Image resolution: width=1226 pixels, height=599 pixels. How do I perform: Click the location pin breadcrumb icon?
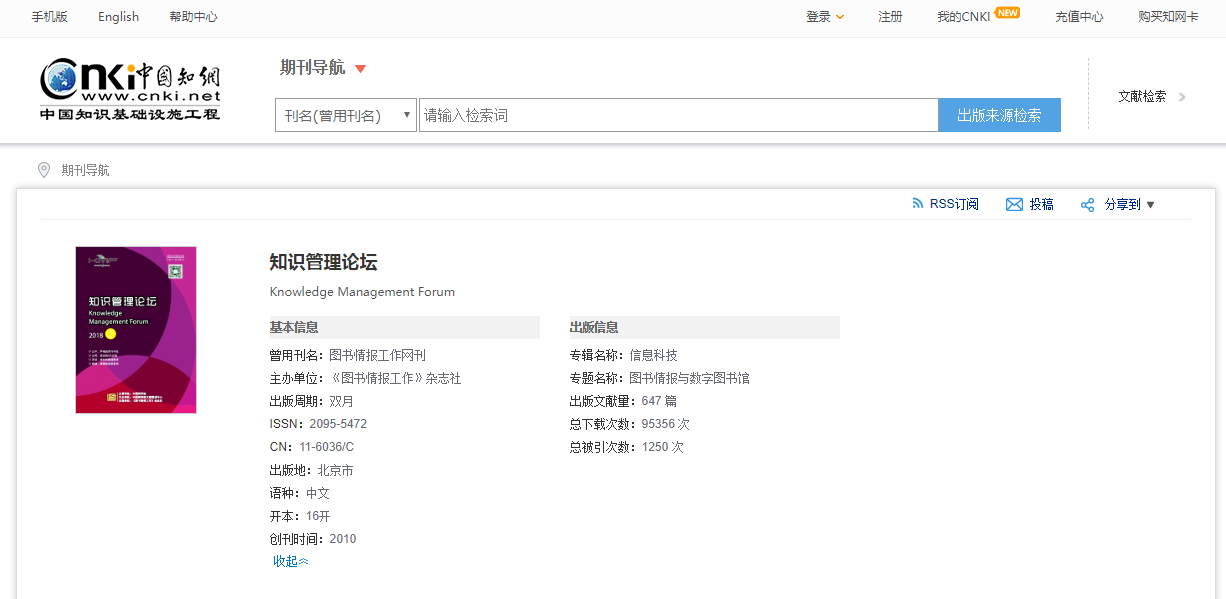[44, 170]
